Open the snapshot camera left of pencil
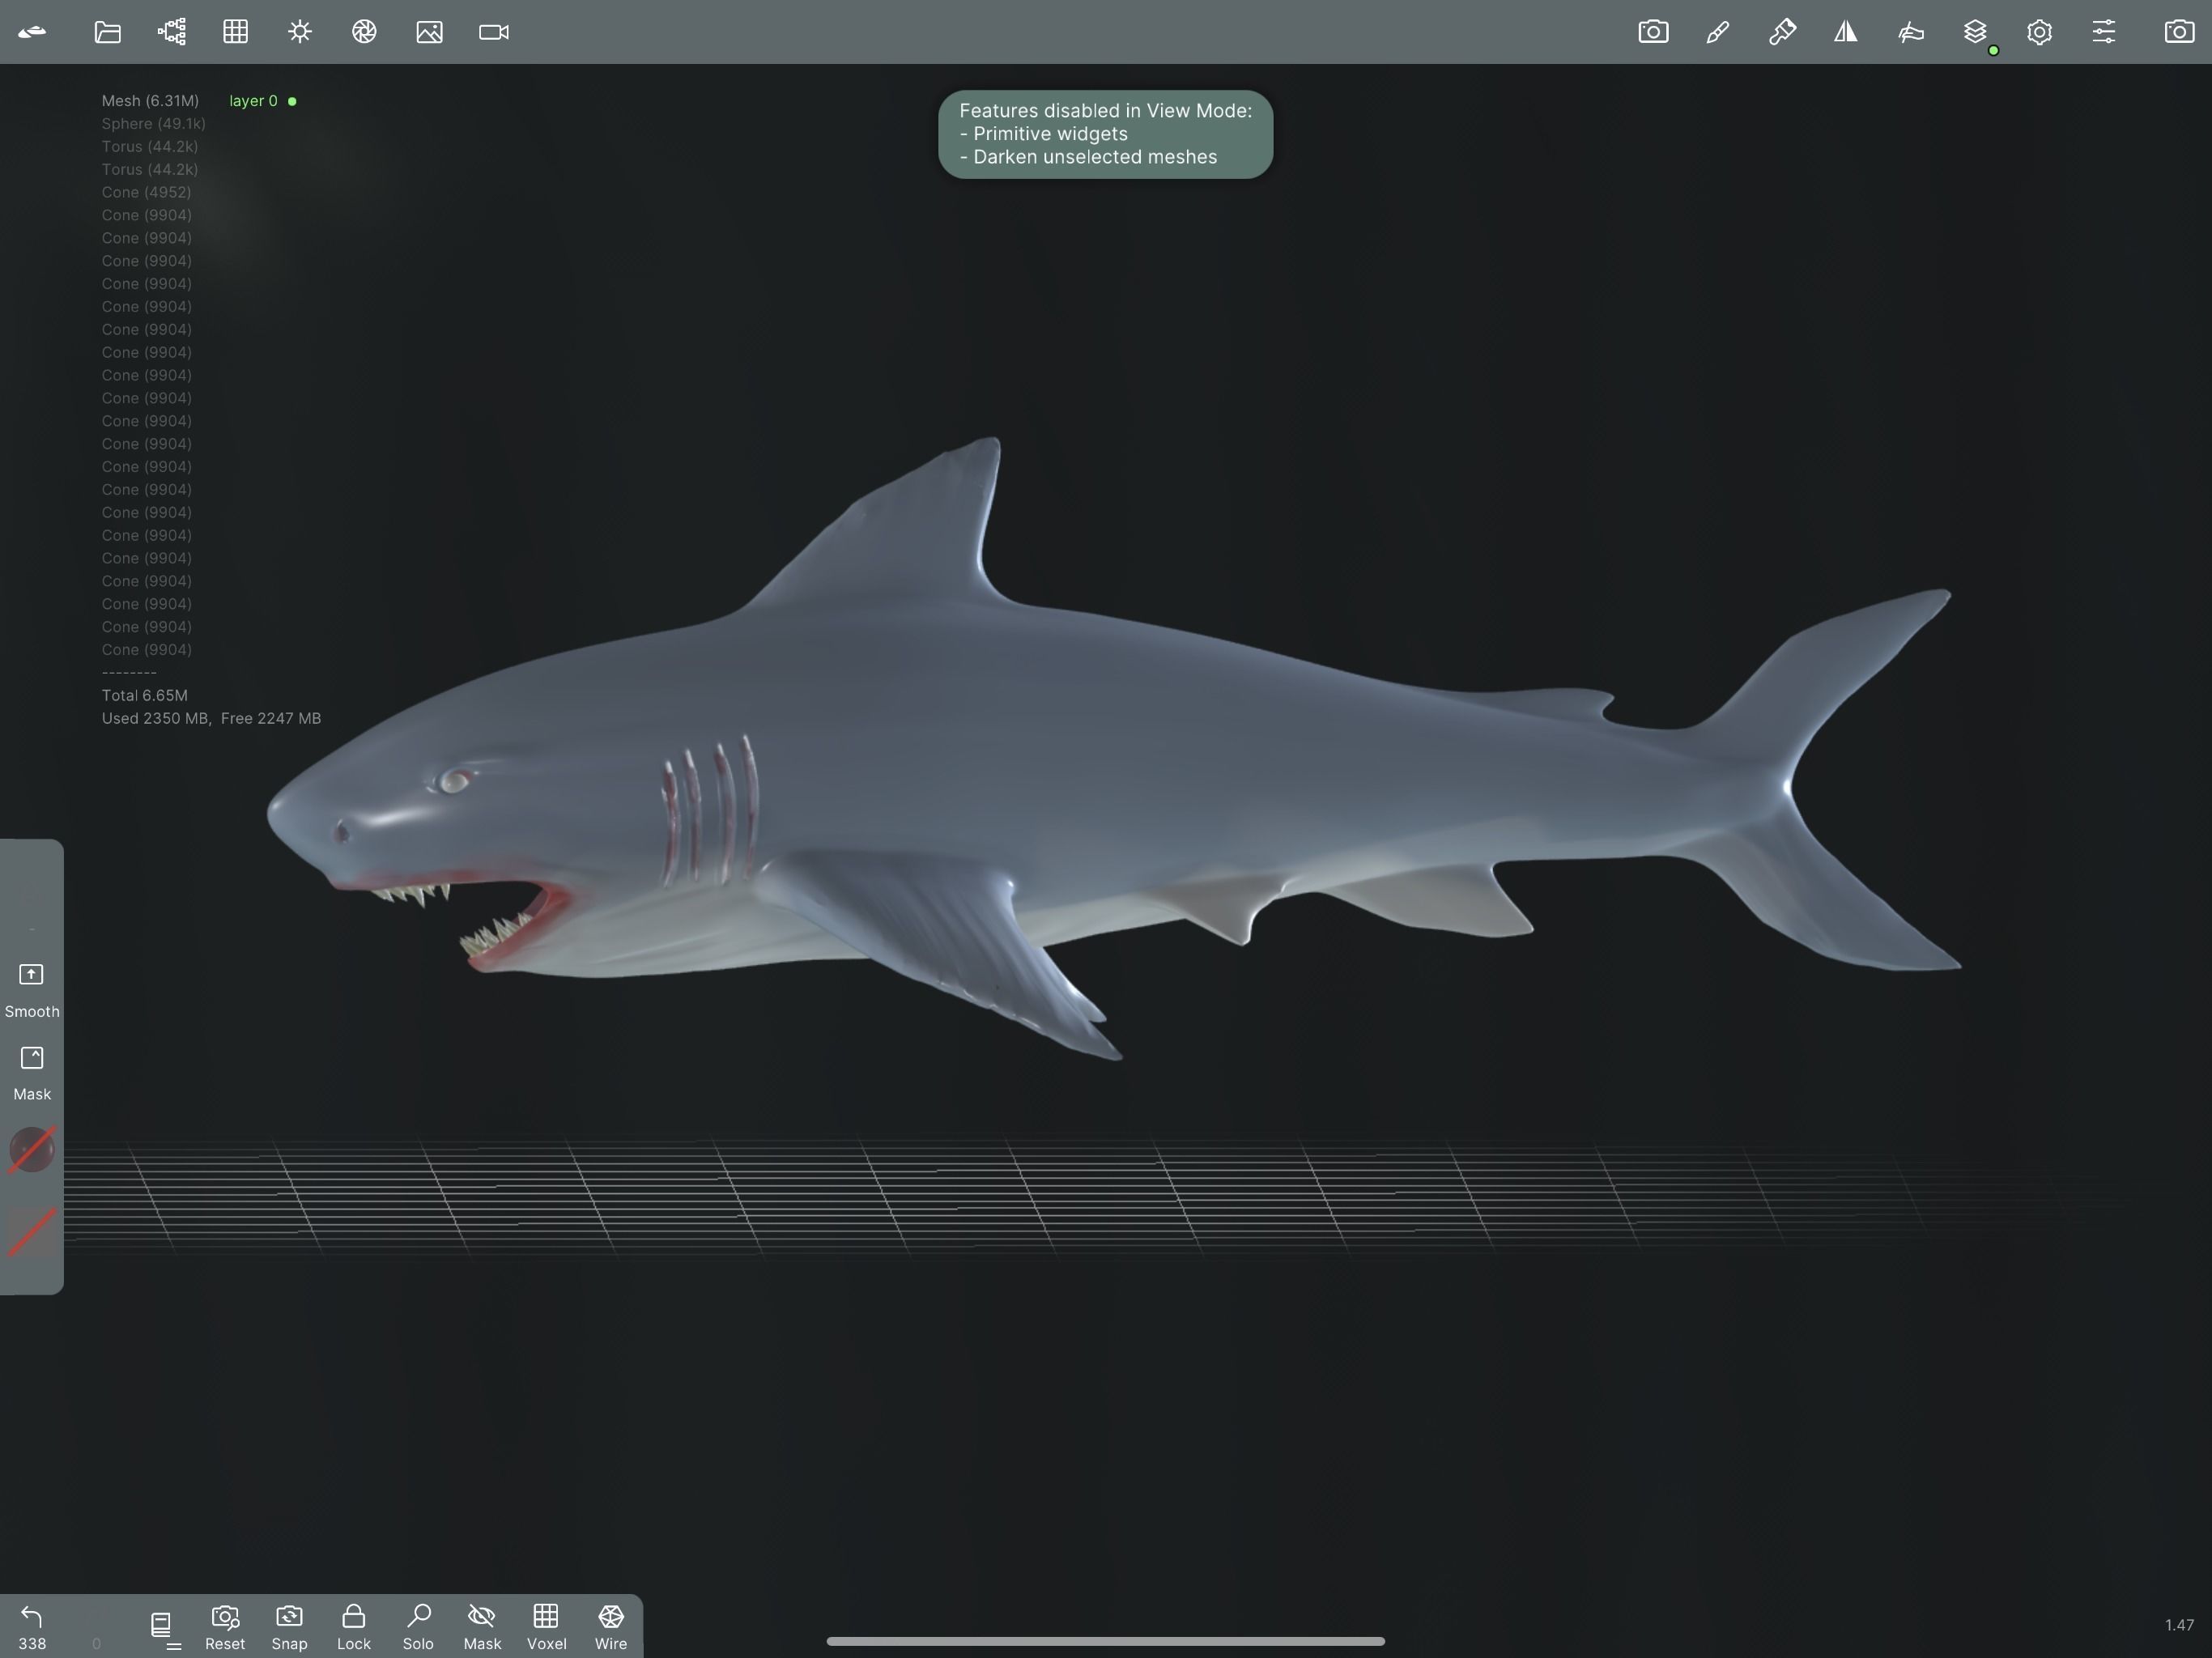The width and height of the screenshot is (2212, 1658). point(1653,32)
